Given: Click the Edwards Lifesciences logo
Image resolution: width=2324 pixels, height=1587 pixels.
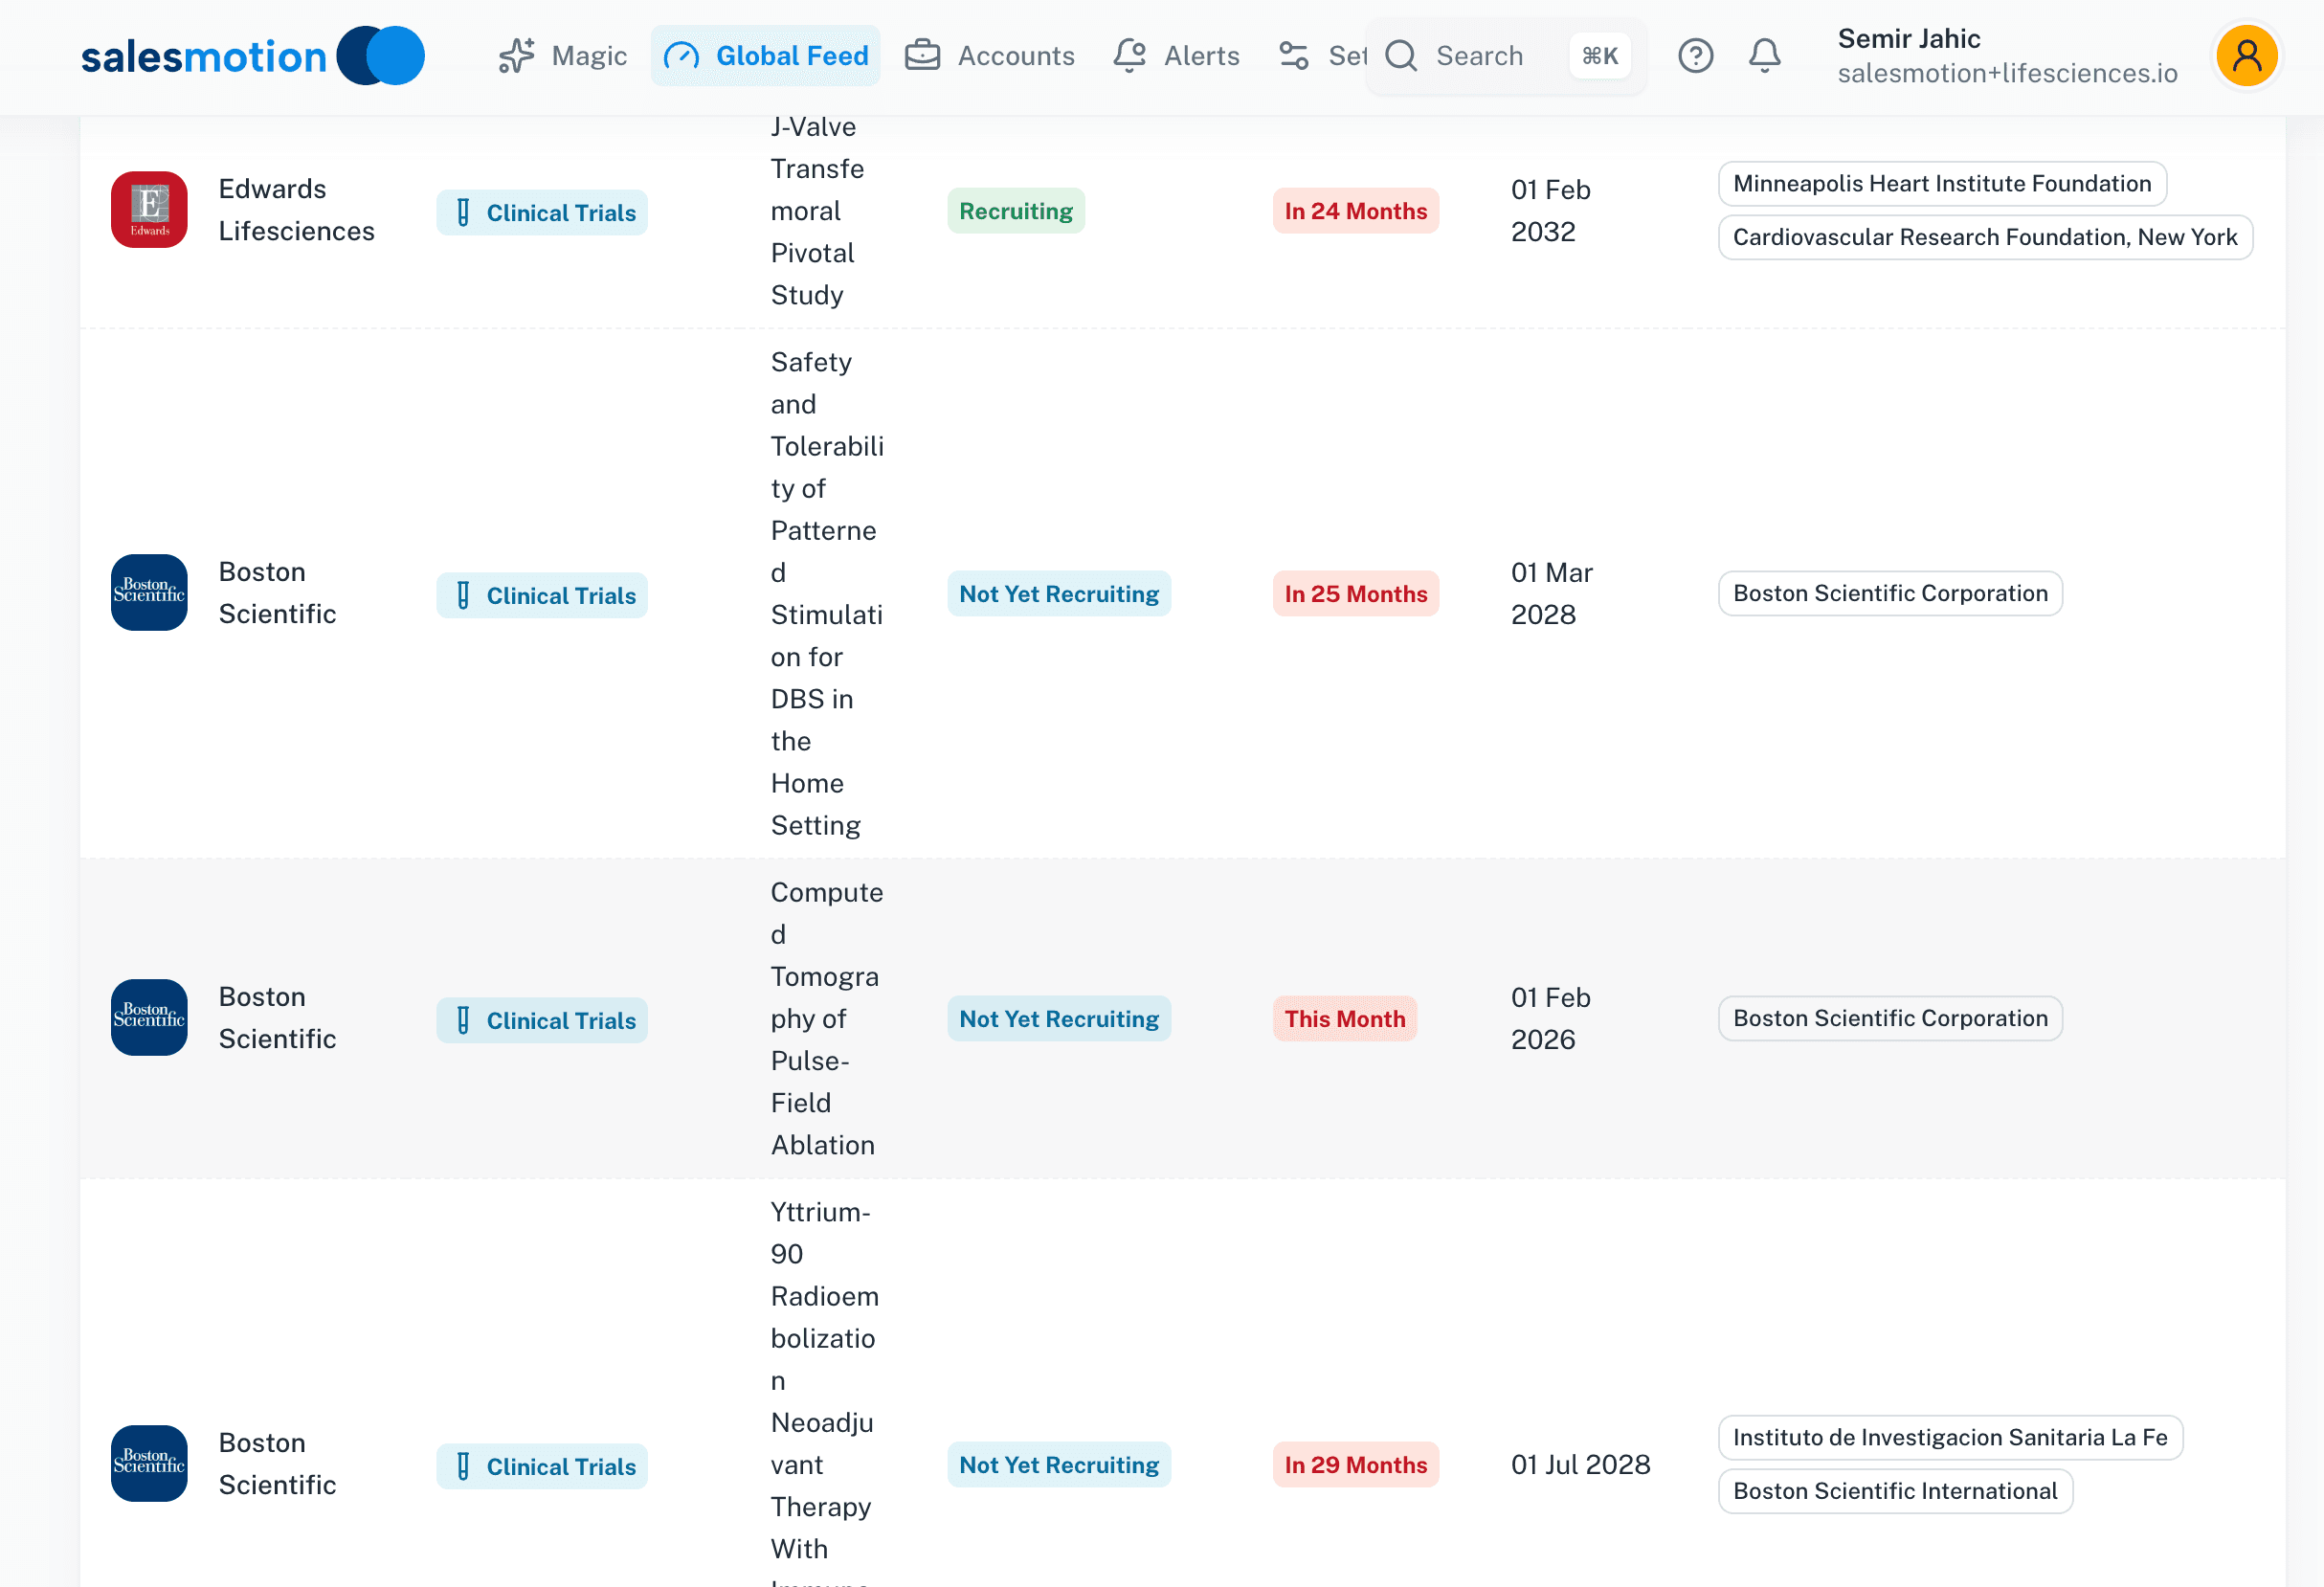Looking at the screenshot, I should tap(149, 210).
